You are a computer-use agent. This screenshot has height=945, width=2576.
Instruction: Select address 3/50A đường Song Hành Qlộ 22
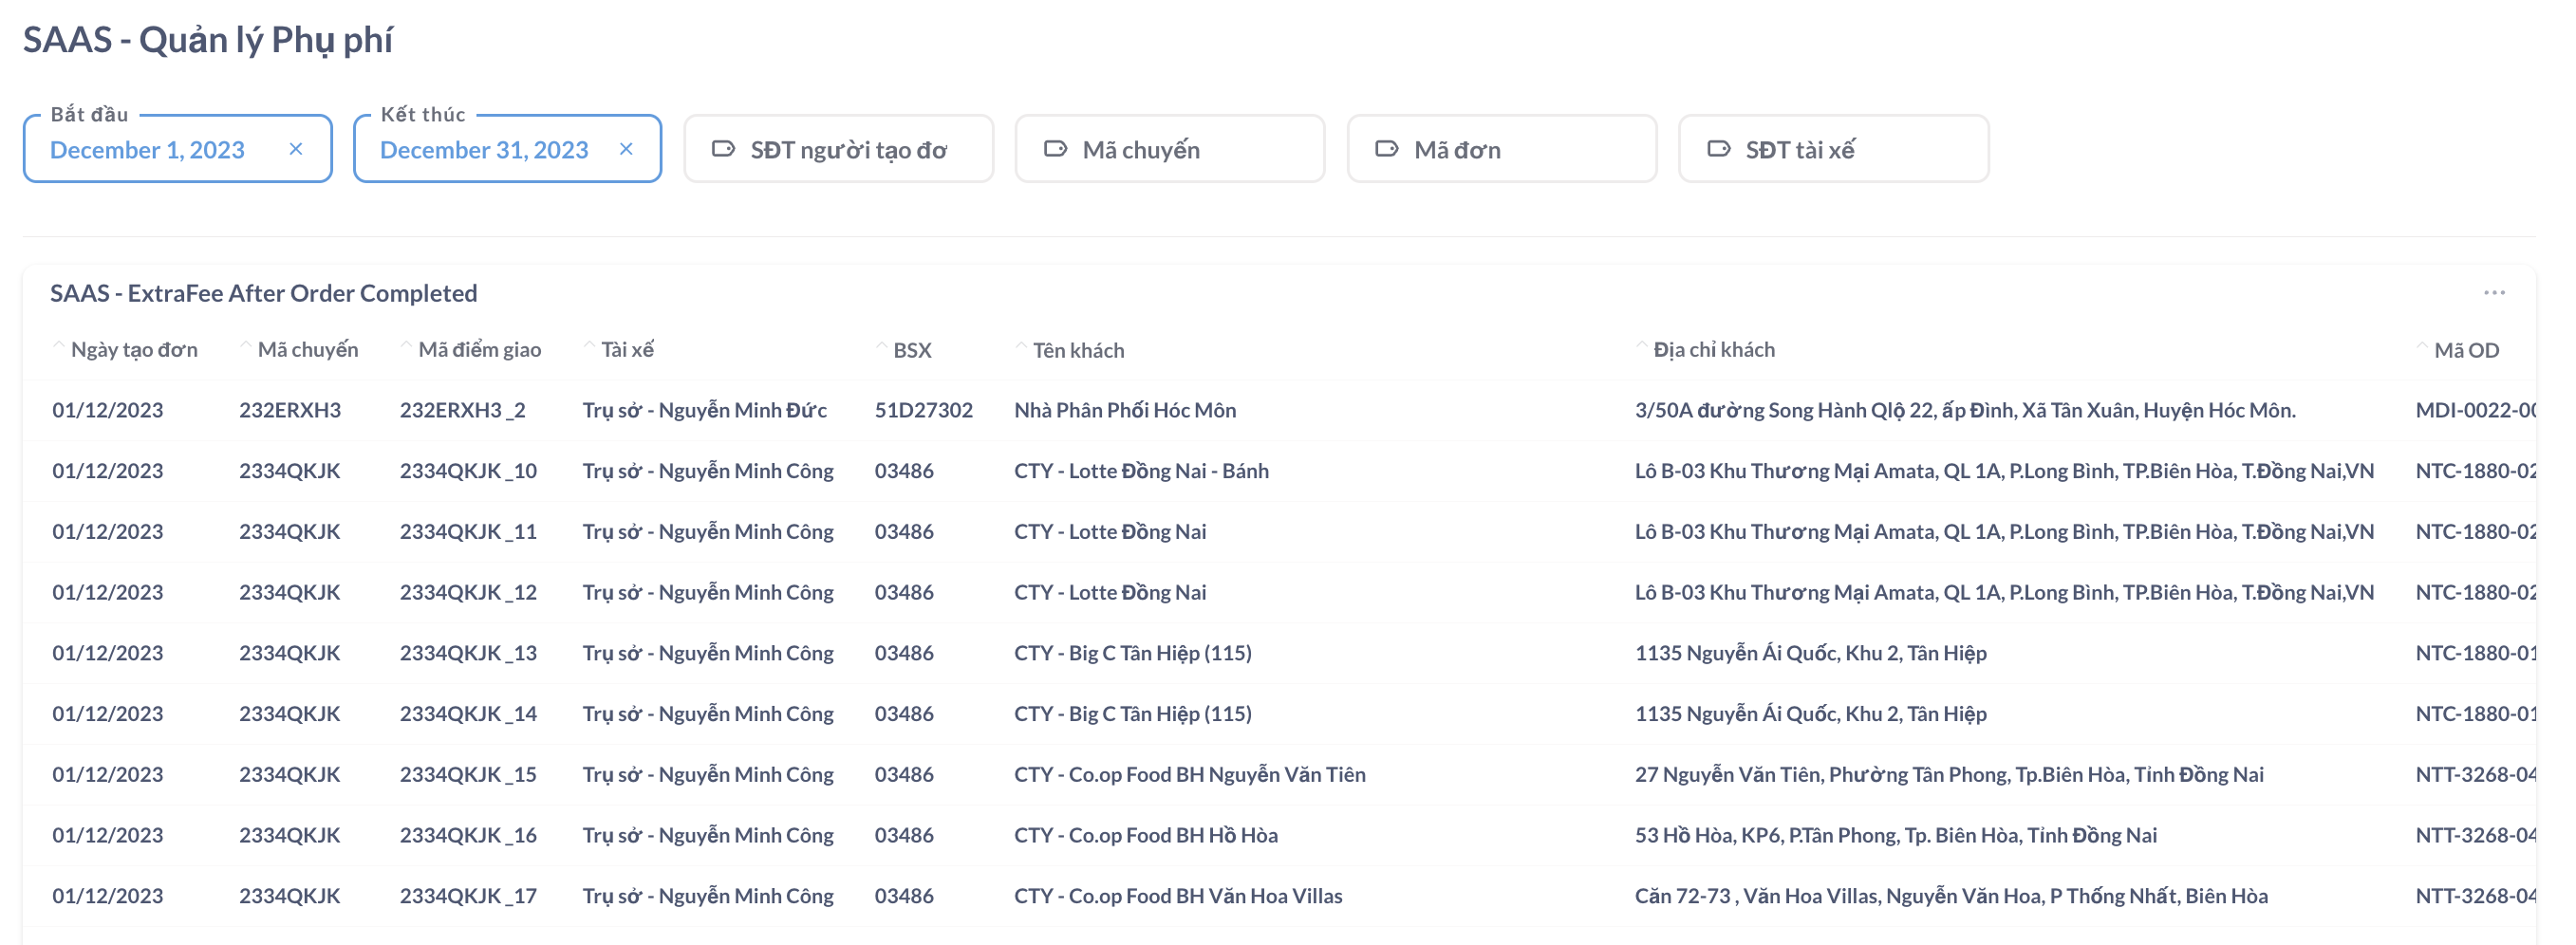point(1965,410)
